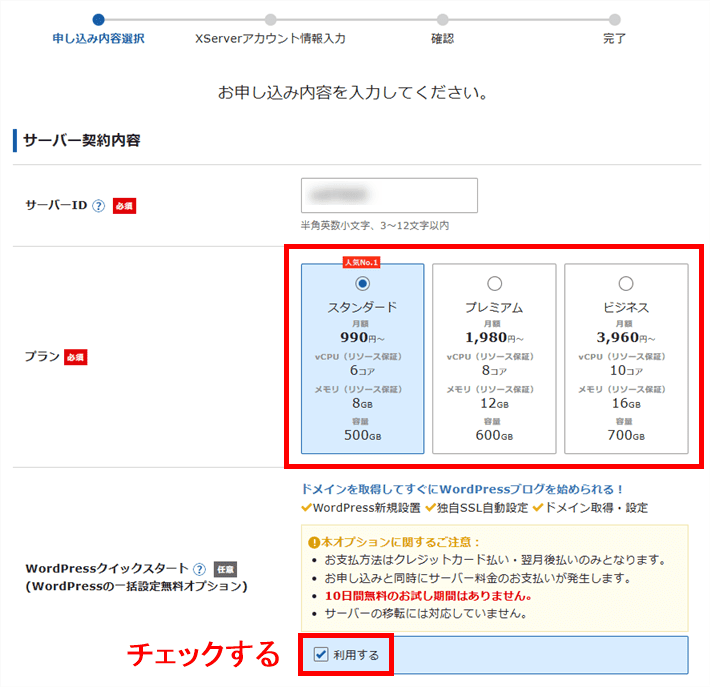Select the ビジネス plan radio button
Image resolution: width=710 pixels, height=687 pixels.
click(626, 284)
